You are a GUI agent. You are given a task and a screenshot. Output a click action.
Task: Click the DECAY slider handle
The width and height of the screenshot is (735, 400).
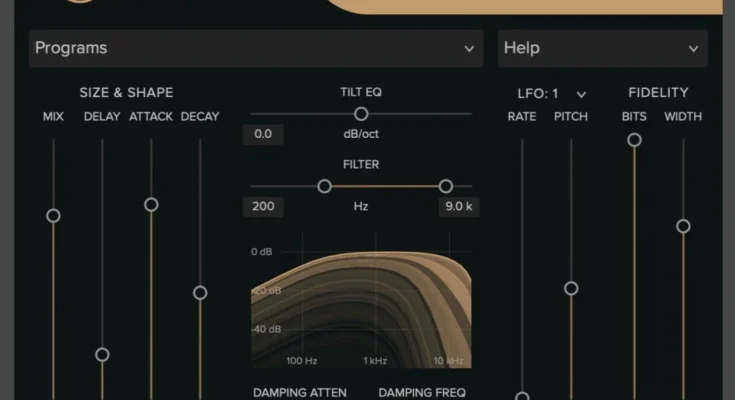coord(200,293)
